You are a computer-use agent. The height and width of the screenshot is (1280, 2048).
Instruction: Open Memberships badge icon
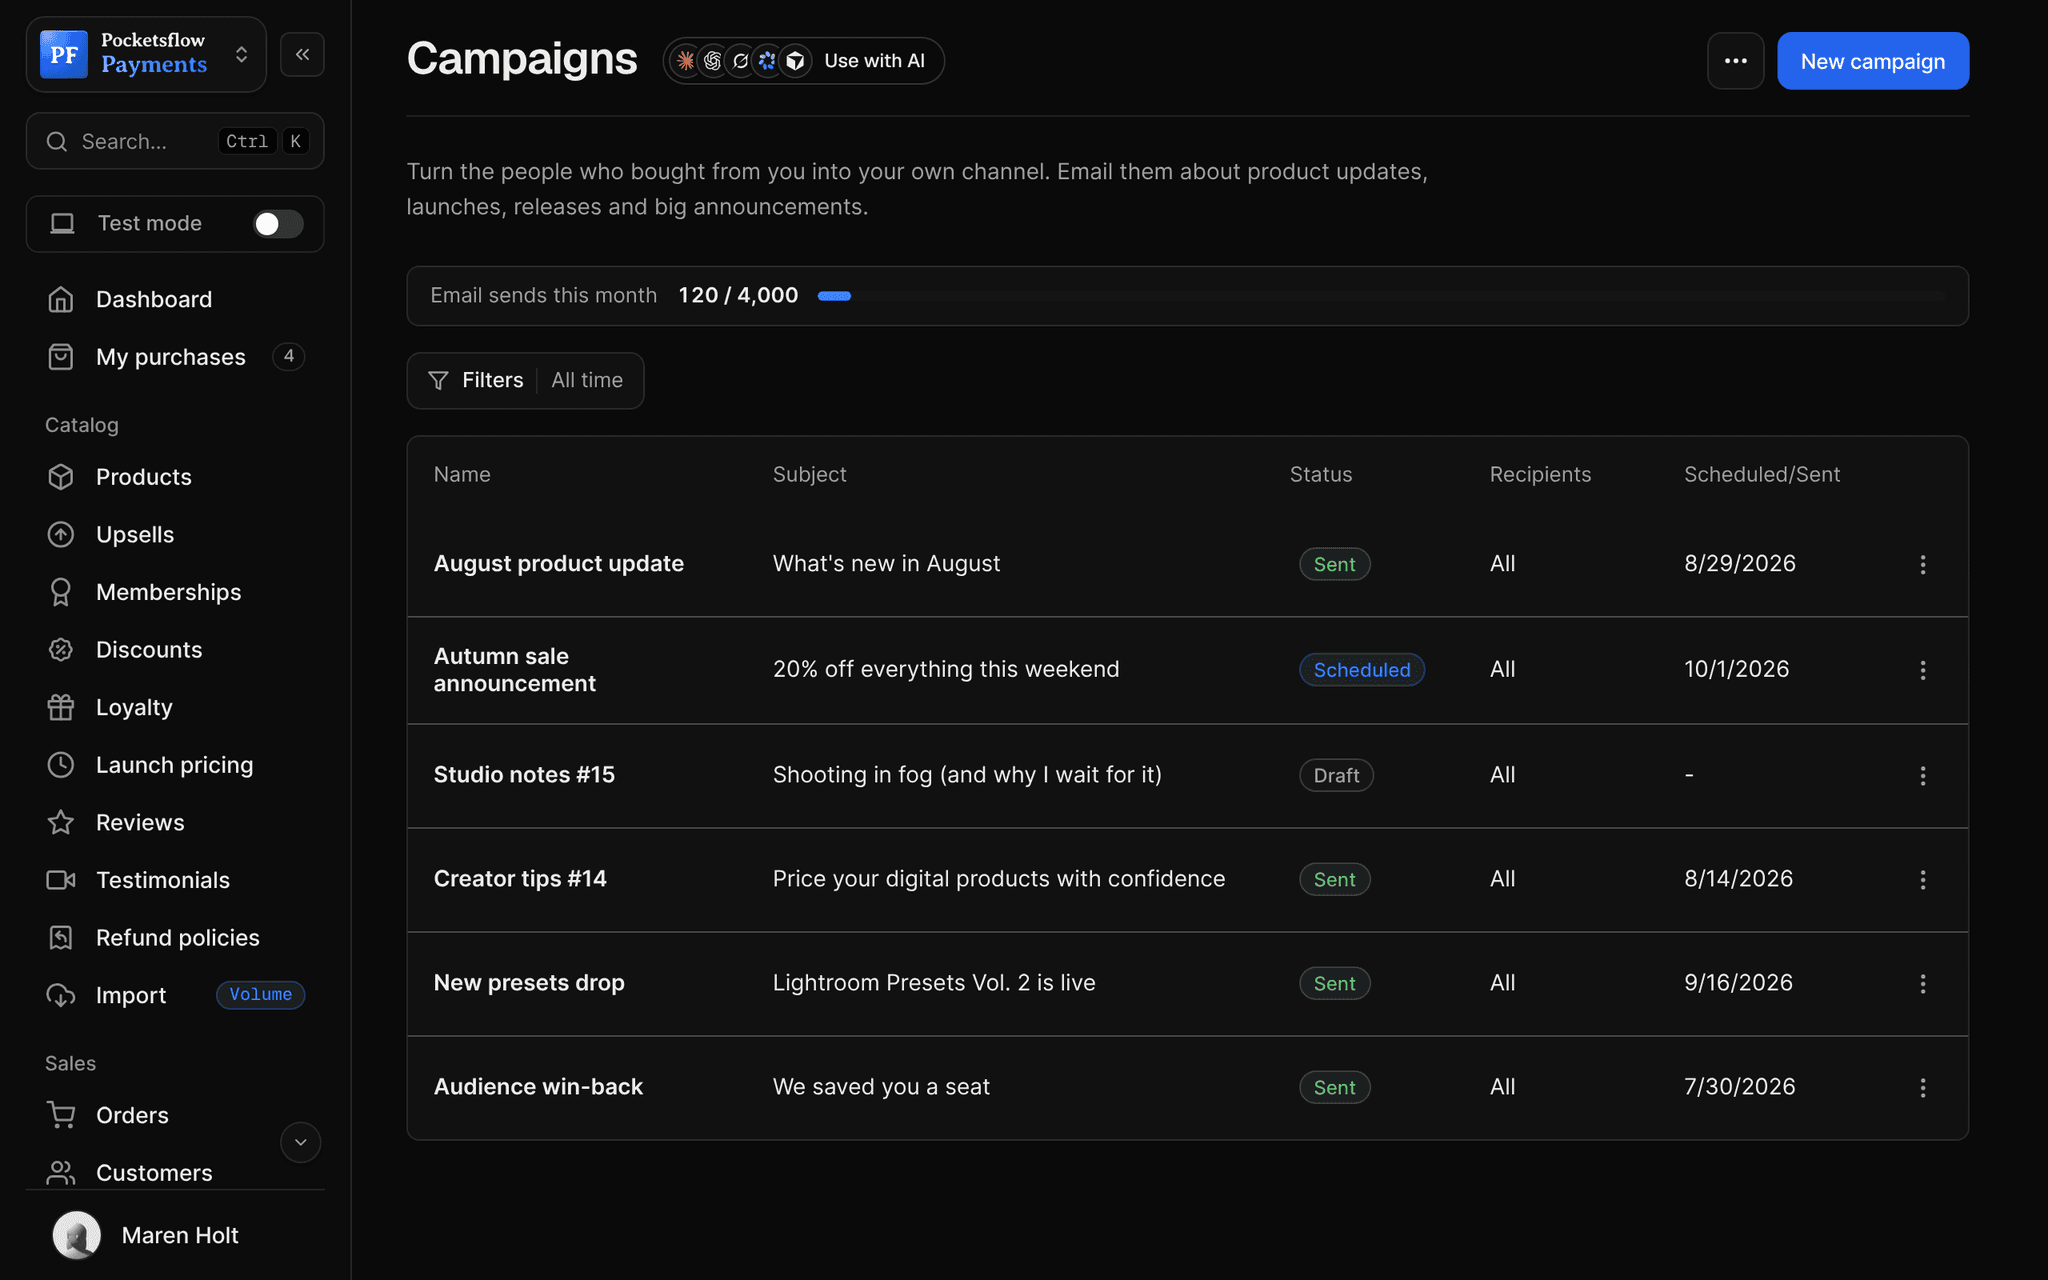[x=61, y=592]
